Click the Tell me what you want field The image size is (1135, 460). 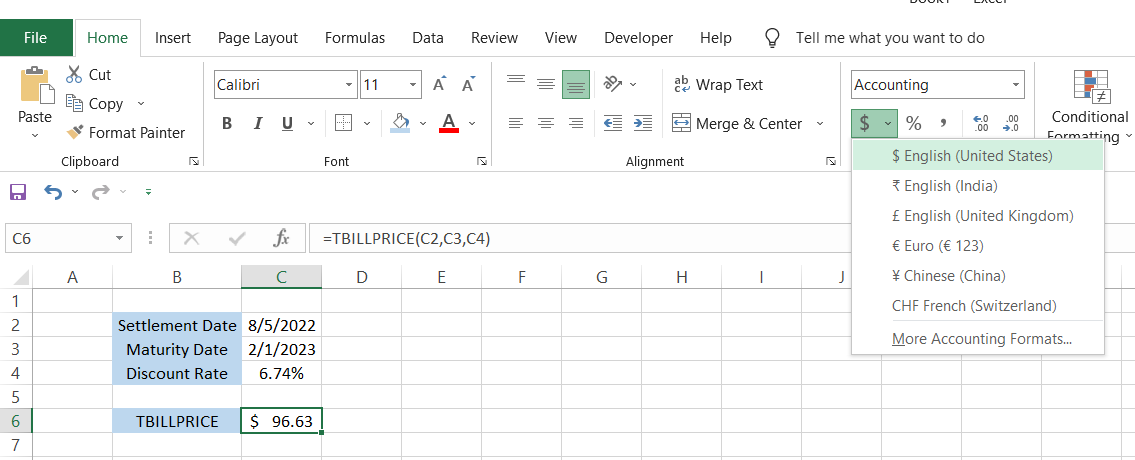click(889, 38)
